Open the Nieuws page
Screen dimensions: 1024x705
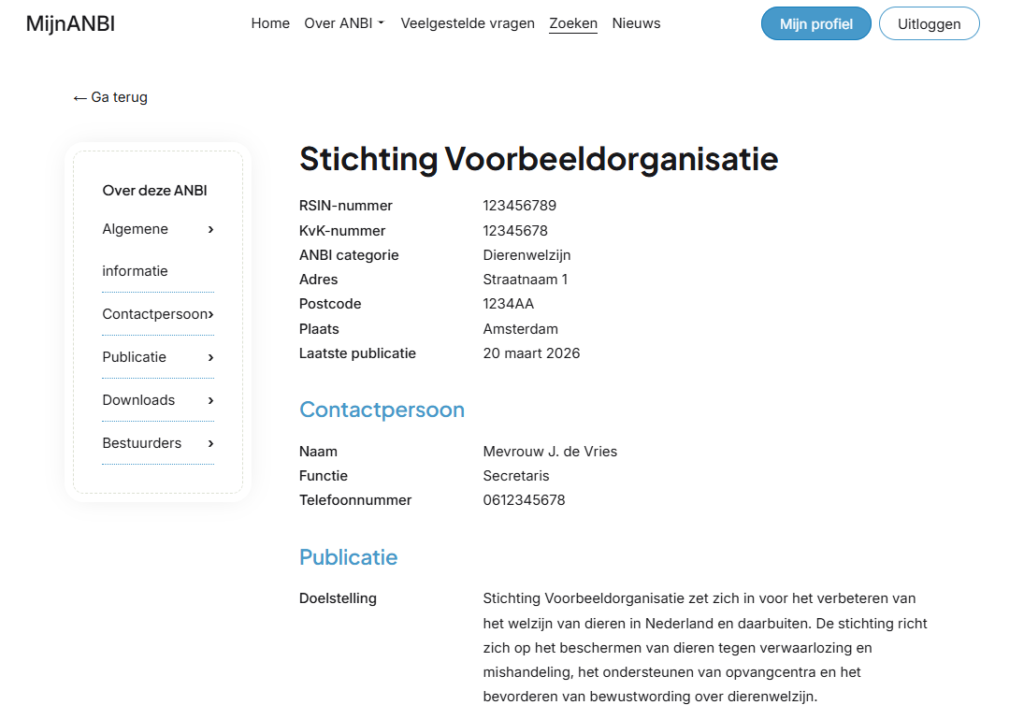pos(636,24)
